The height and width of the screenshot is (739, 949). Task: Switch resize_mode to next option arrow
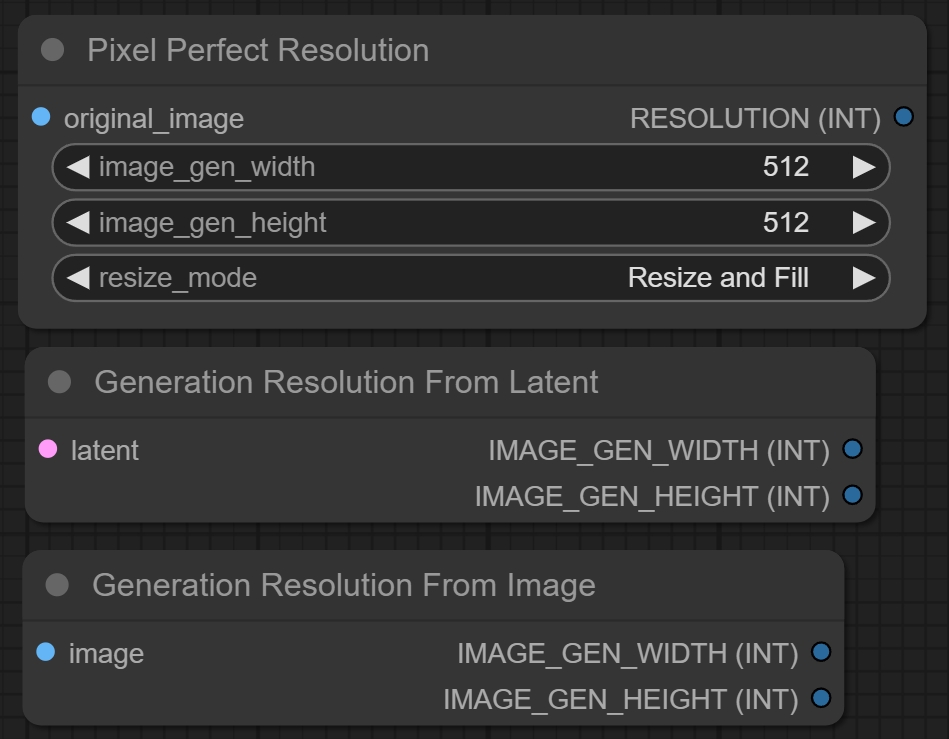pyautogui.click(x=864, y=278)
